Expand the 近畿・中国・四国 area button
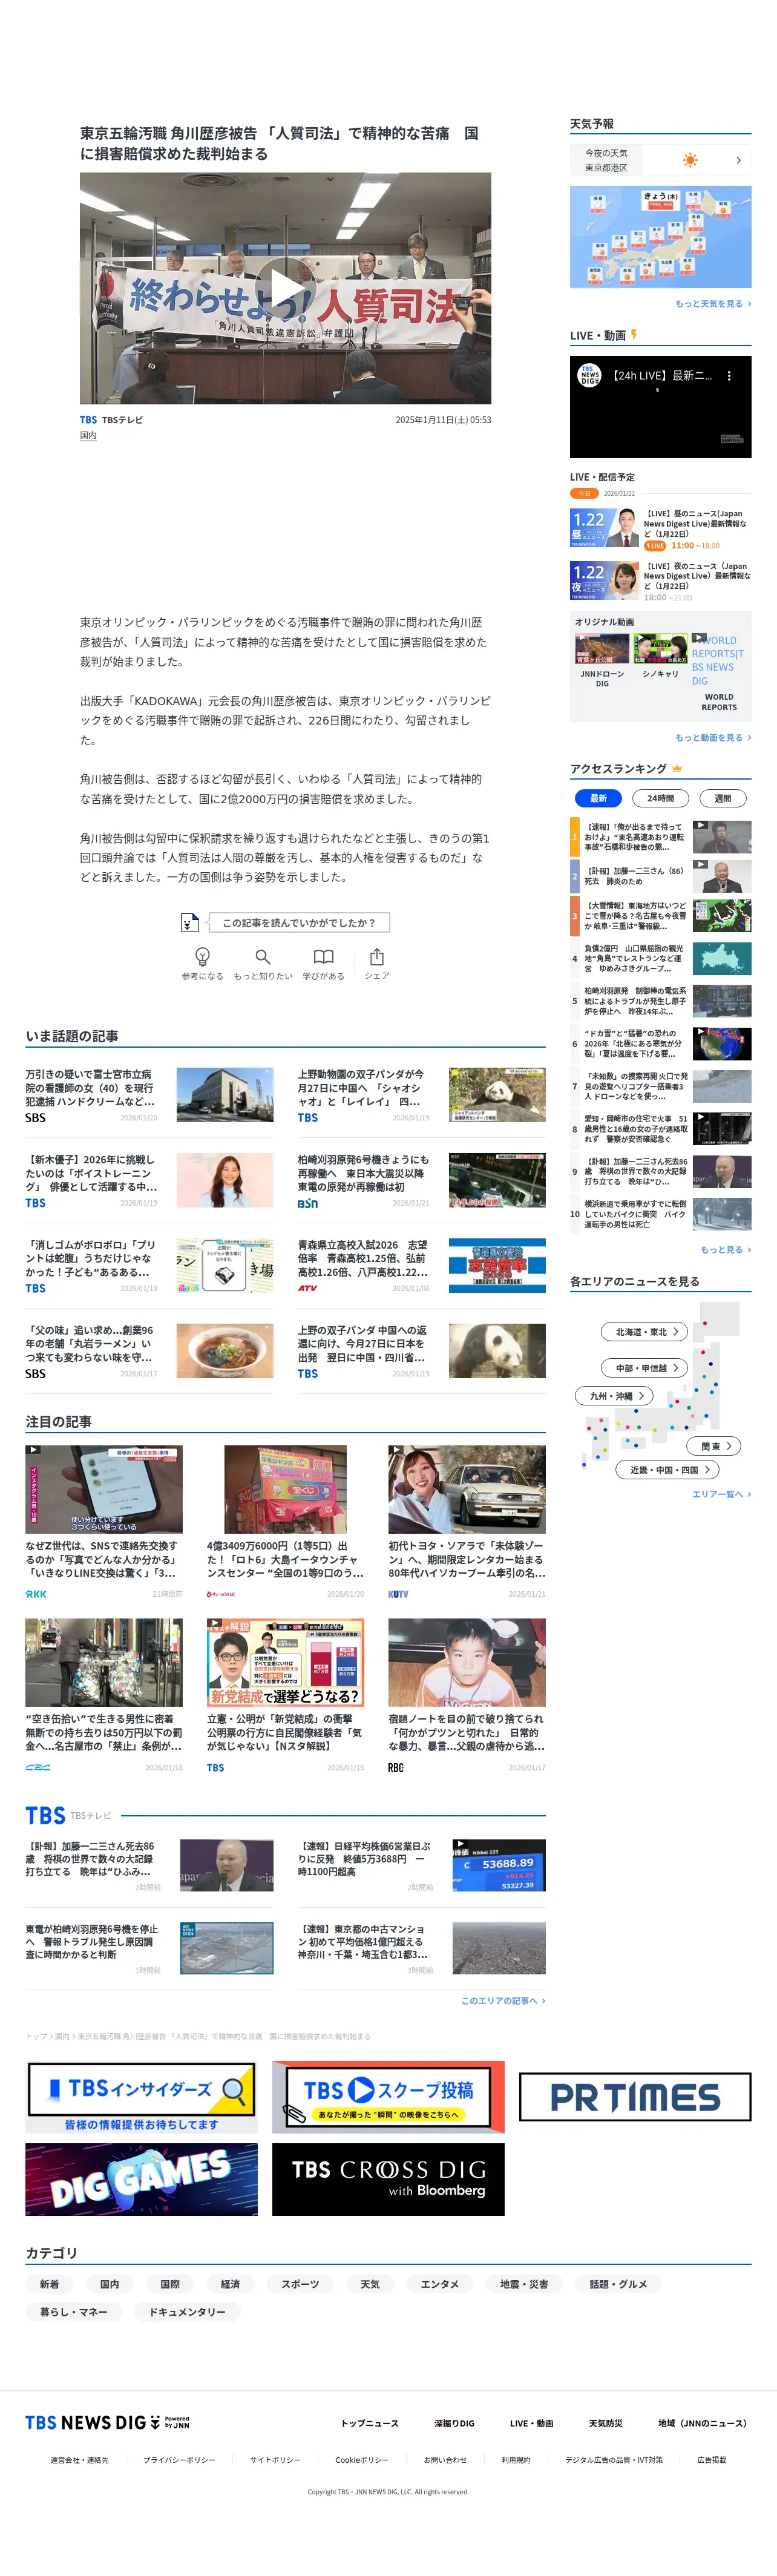The image size is (777, 2576). tap(668, 1470)
